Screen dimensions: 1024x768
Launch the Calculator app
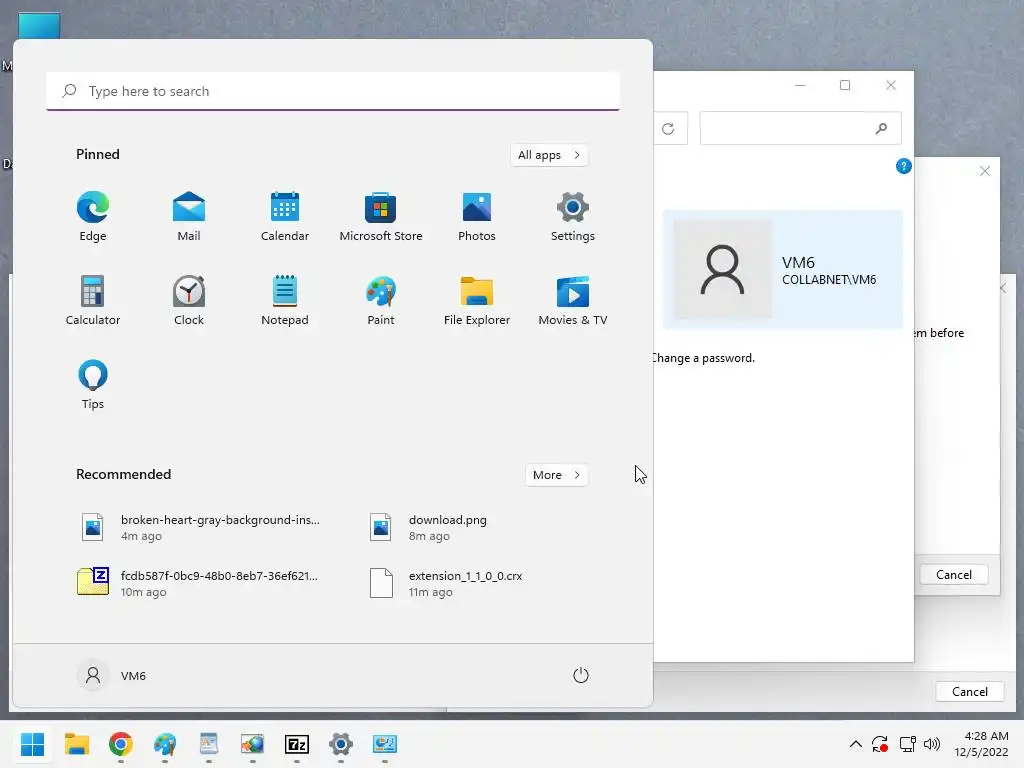(93, 301)
